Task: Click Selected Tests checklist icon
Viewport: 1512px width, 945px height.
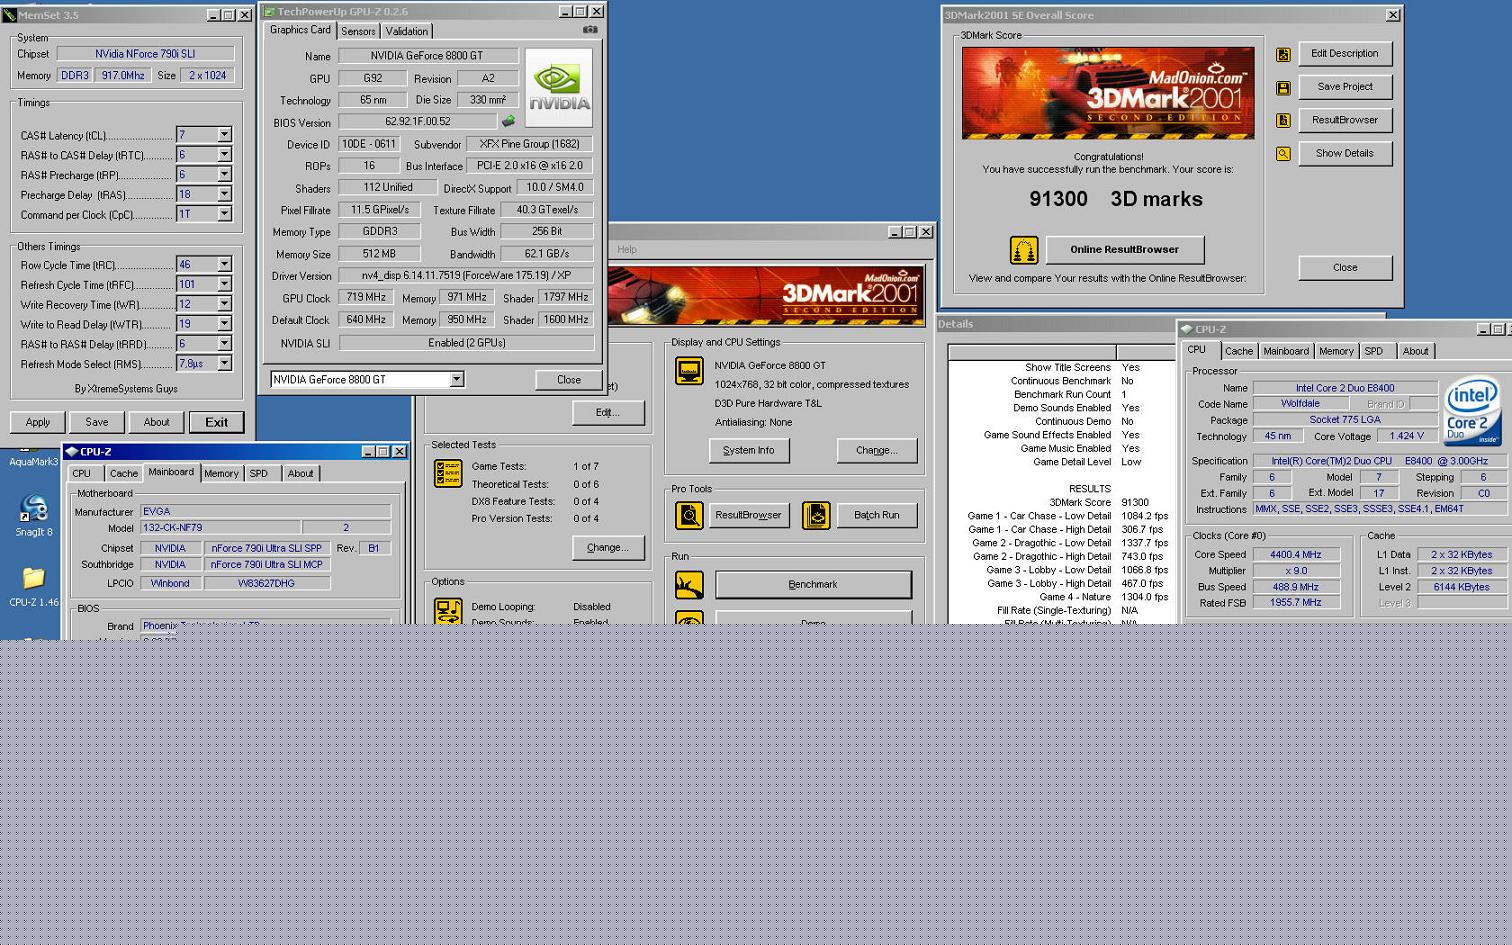Action: 448,474
